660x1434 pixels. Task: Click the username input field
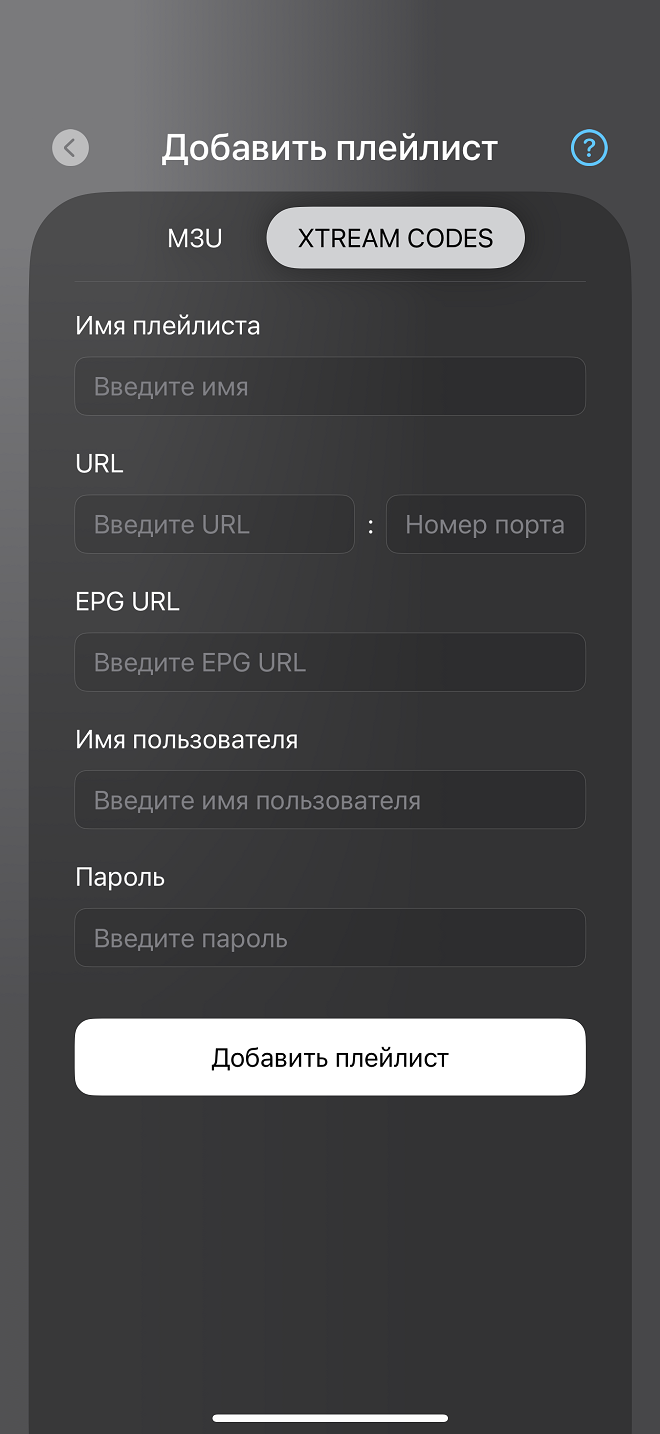click(330, 800)
